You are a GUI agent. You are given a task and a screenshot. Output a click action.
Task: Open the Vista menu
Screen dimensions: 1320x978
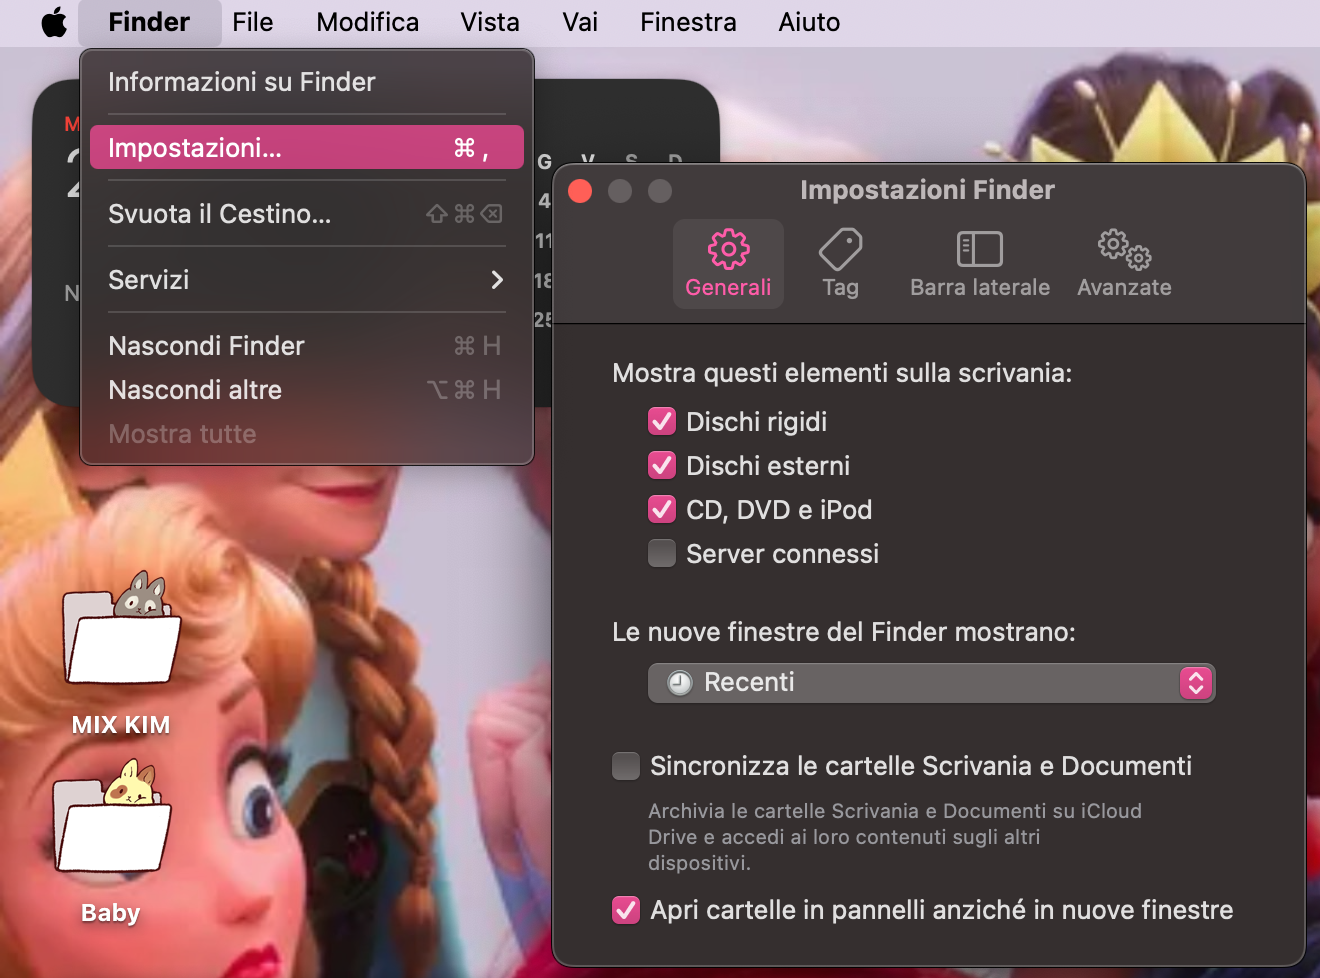coord(490,22)
